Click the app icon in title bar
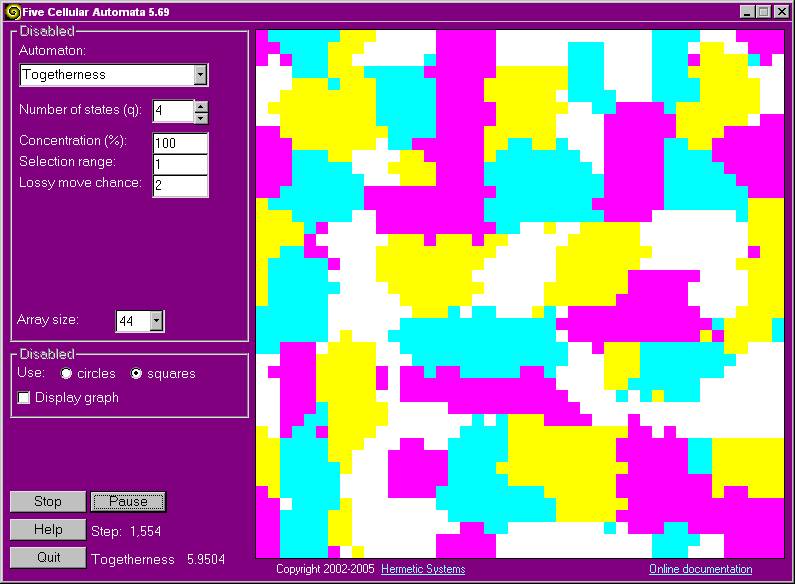The image size is (795, 584). pos(13,12)
